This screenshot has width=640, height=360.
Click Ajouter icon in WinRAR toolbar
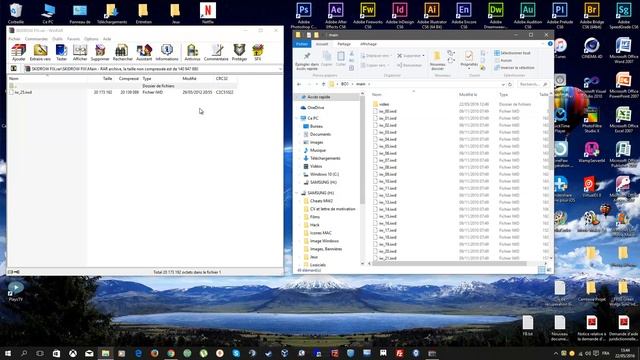click(18, 53)
